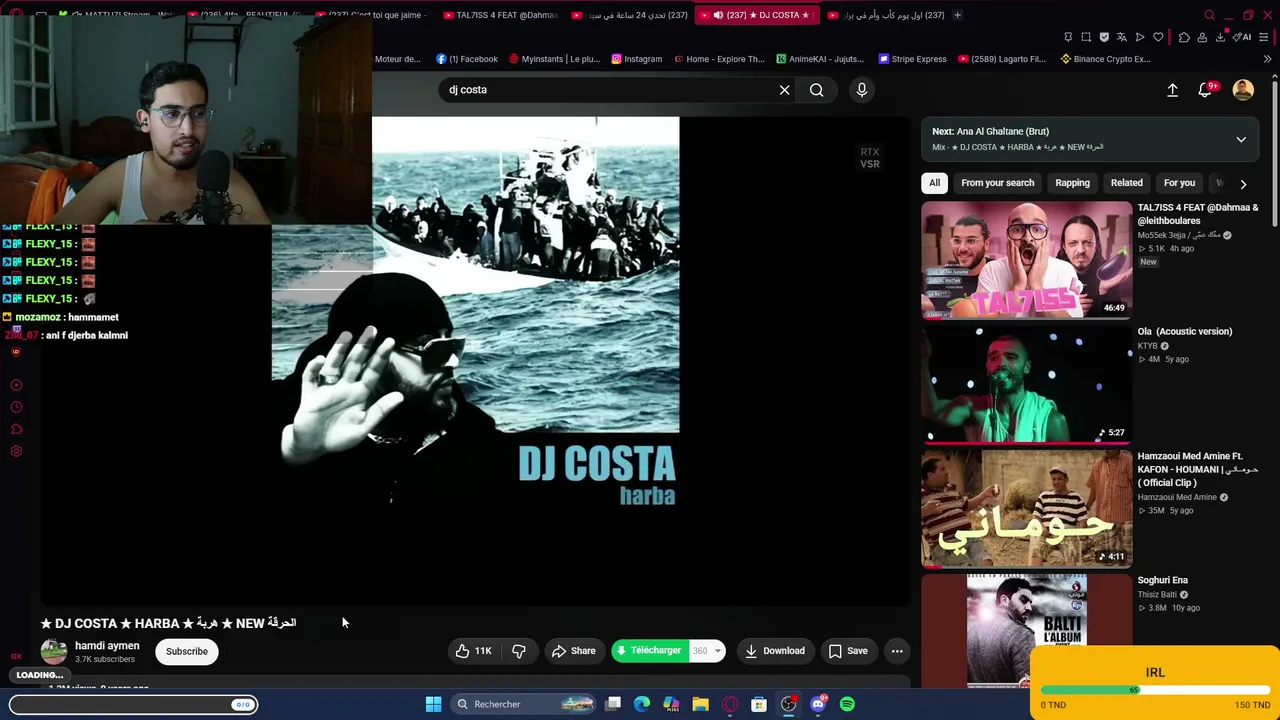Select the For you filter chip
Image resolution: width=1280 pixels, height=720 pixels.
[x=1179, y=183]
